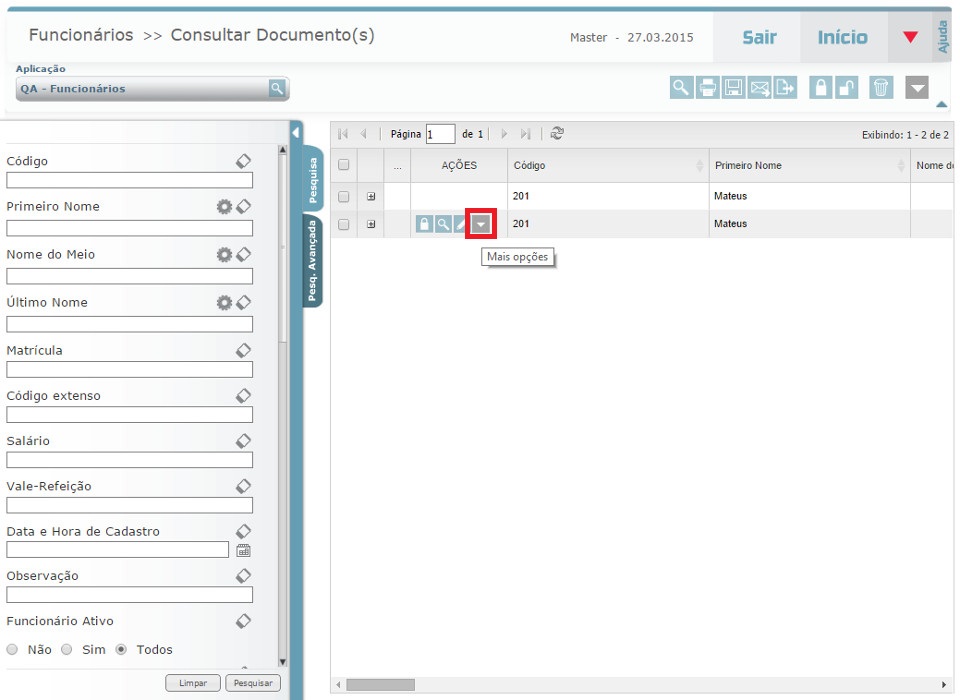Click the send by email envelope icon
Viewport: 960px width, 700px height.
[x=760, y=88]
